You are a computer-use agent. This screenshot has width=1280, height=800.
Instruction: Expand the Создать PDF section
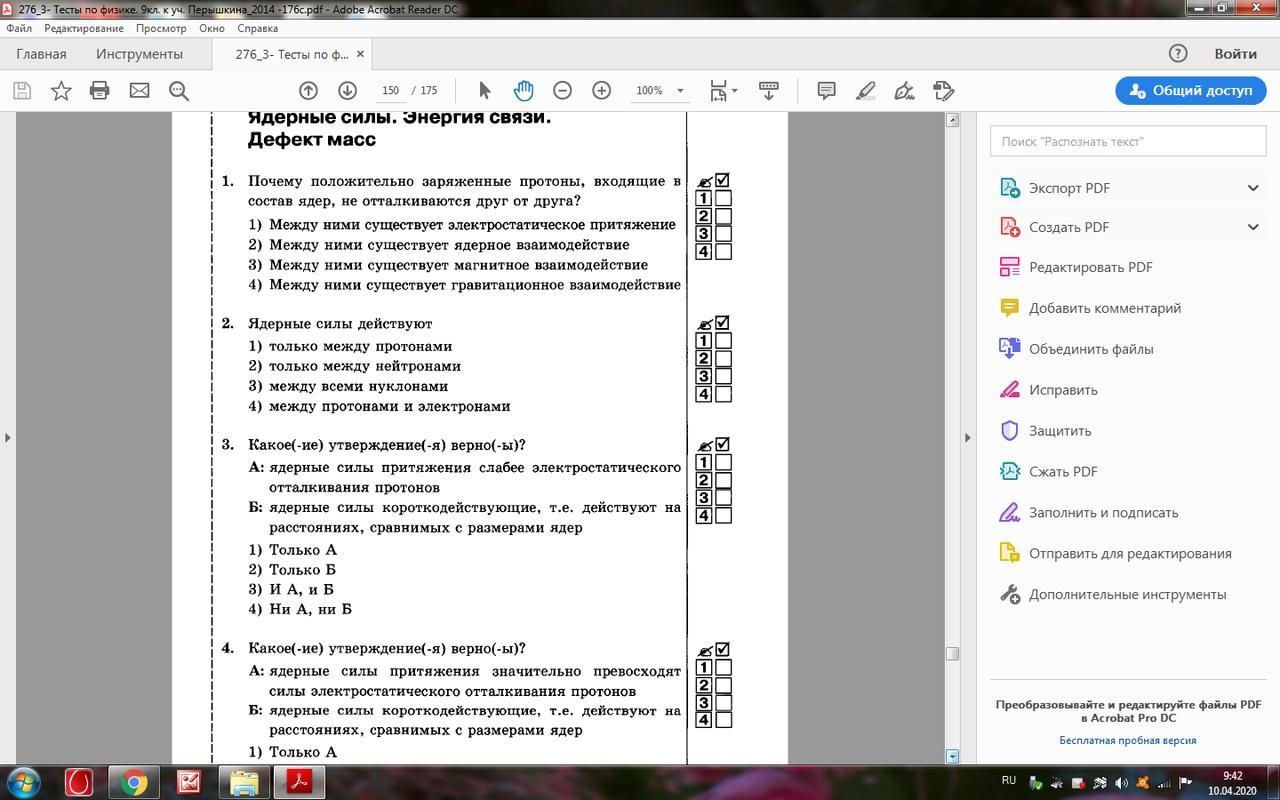point(1252,227)
